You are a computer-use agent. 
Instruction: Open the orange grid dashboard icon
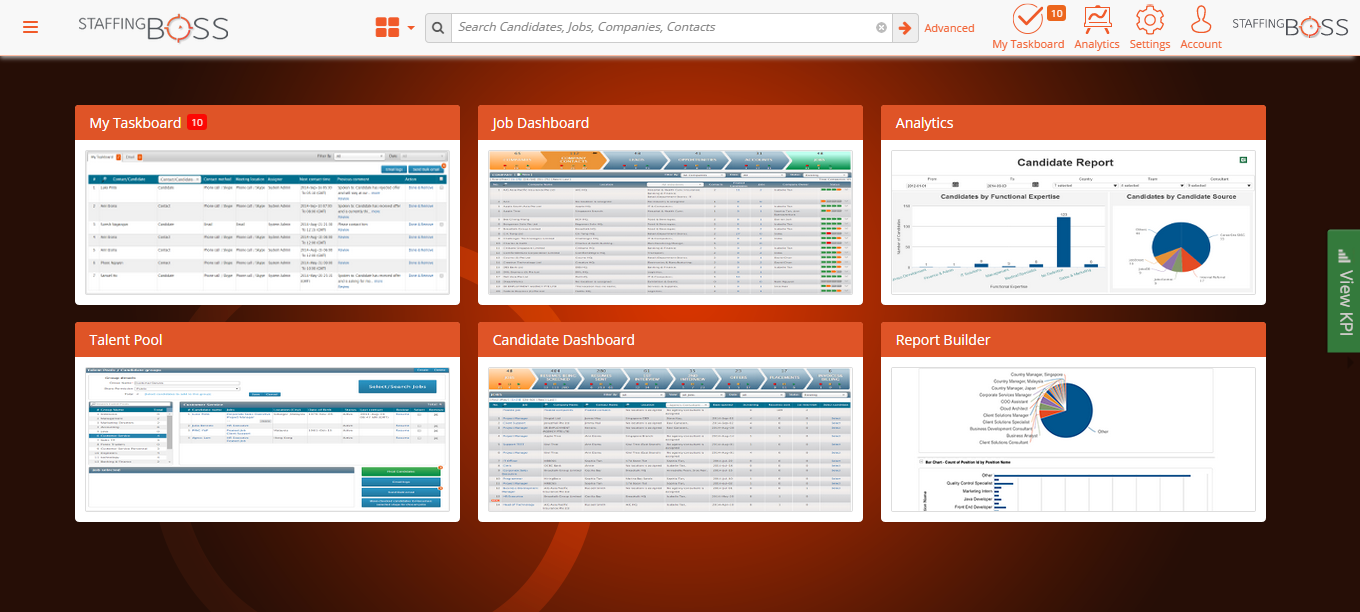coord(388,28)
